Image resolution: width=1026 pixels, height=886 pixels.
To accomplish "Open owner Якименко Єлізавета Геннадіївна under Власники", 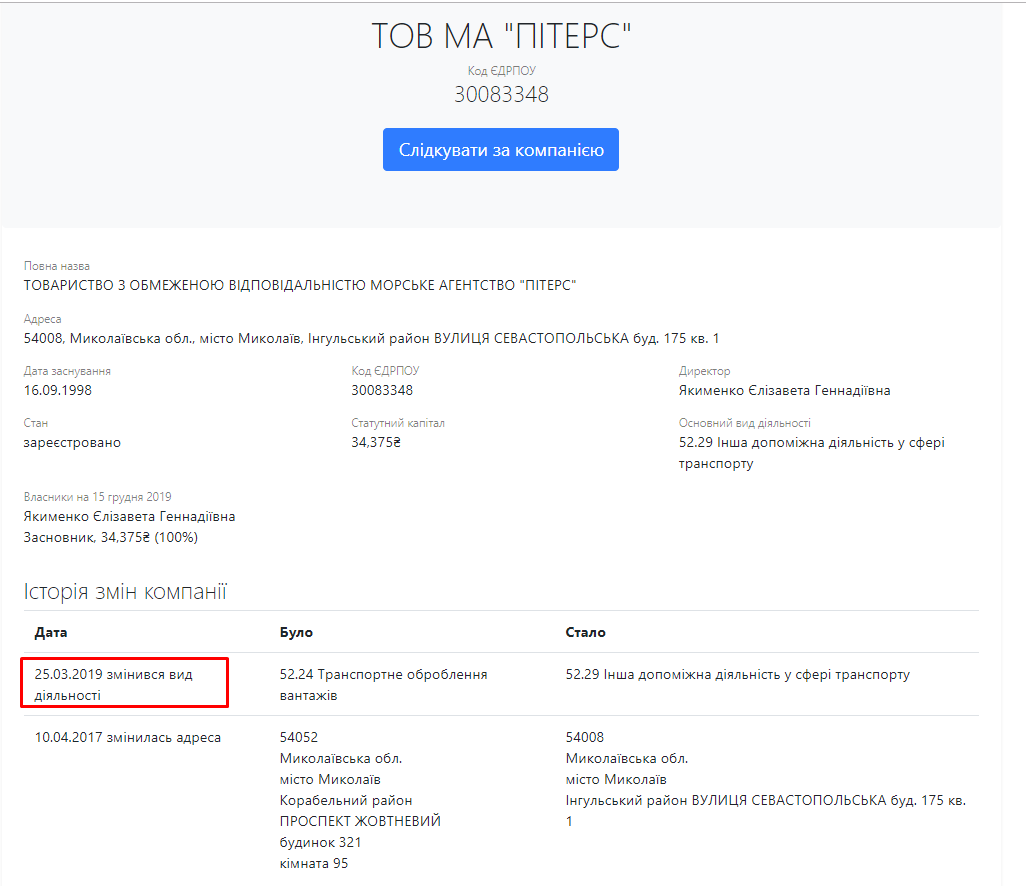I will [129, 516].
